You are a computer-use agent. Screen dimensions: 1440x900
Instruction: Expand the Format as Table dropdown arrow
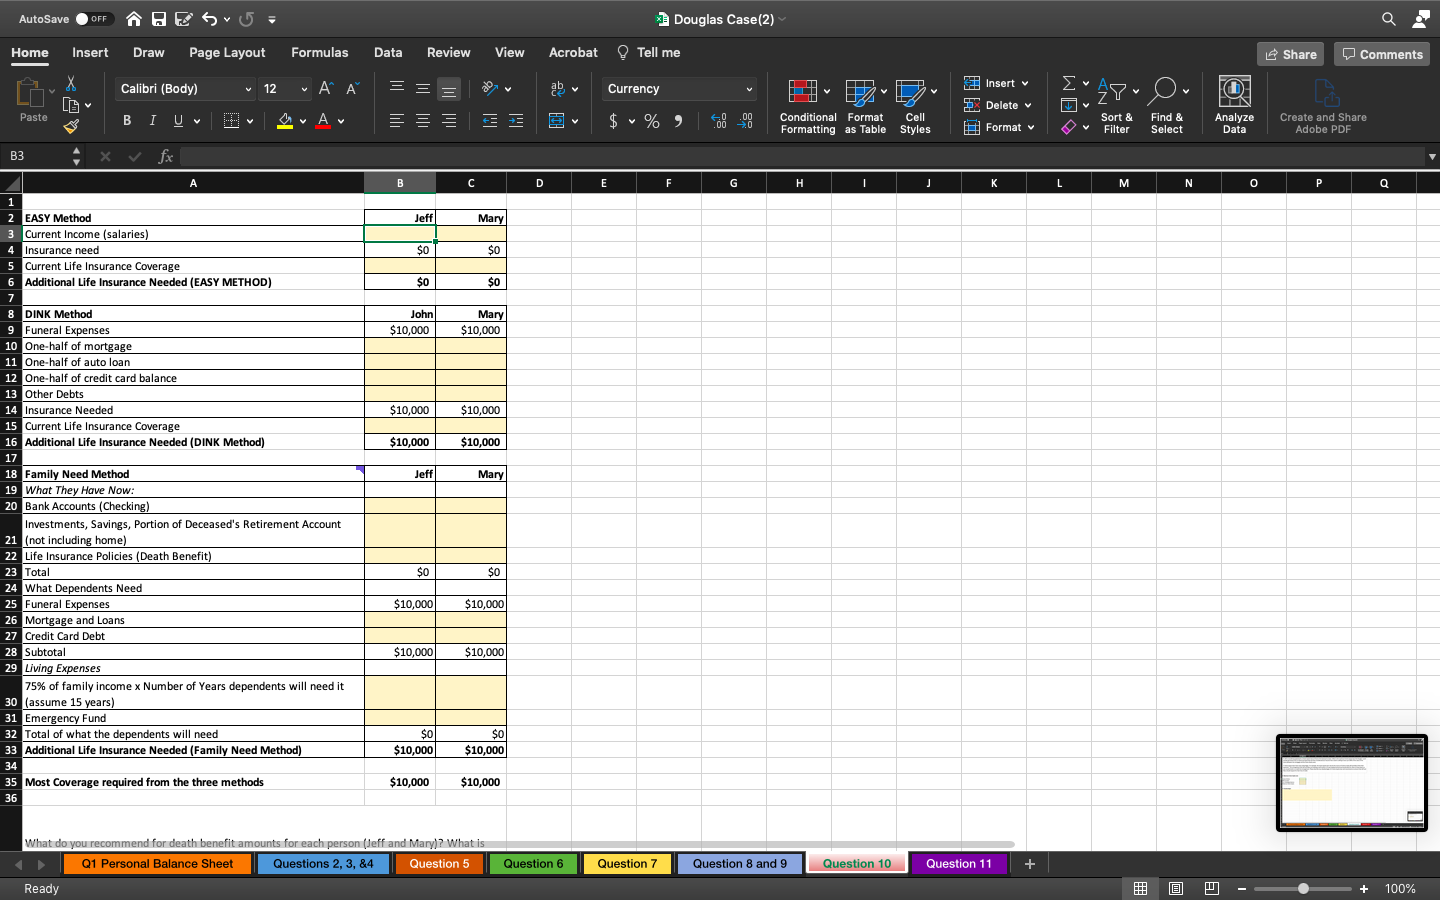(x=884, y=92)
